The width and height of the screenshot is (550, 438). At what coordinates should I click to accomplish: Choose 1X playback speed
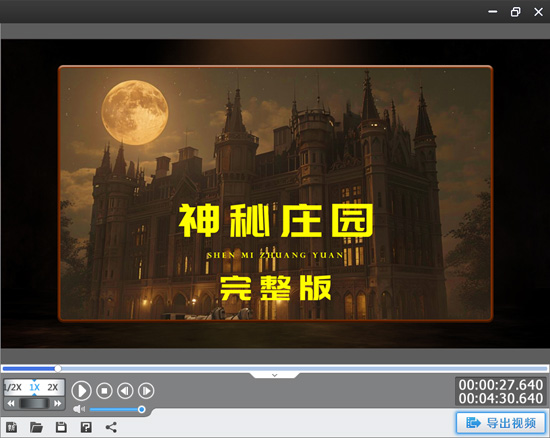click(x=34, y=387)
